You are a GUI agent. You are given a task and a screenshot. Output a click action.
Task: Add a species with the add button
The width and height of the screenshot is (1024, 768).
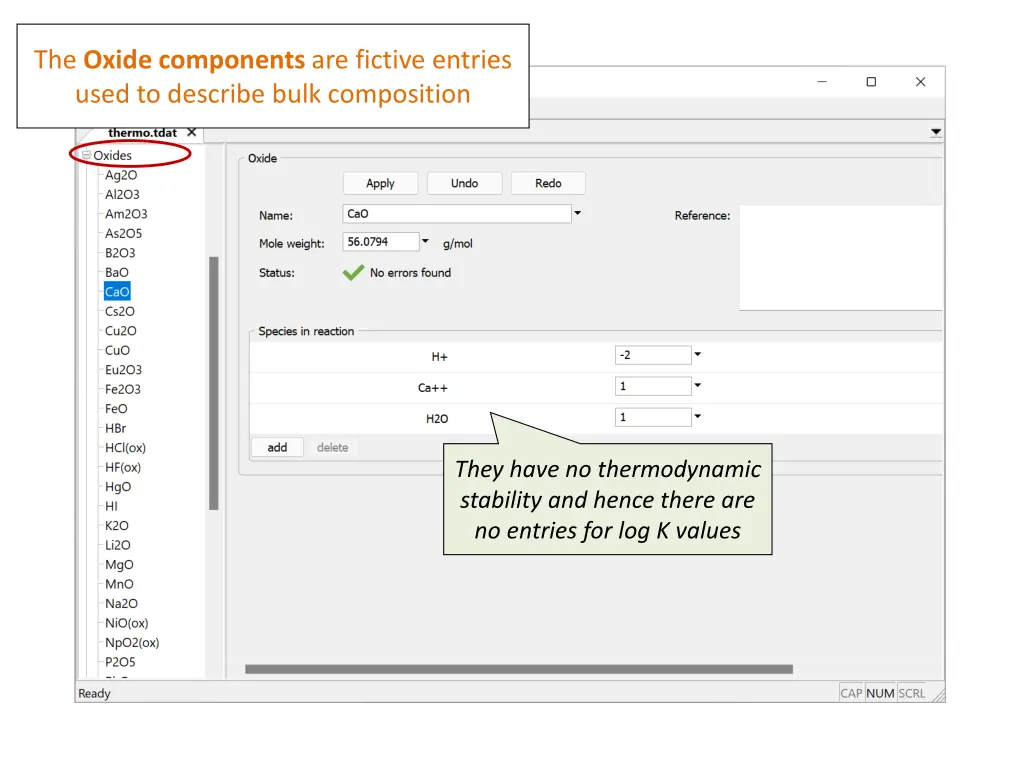coord(277,447)
